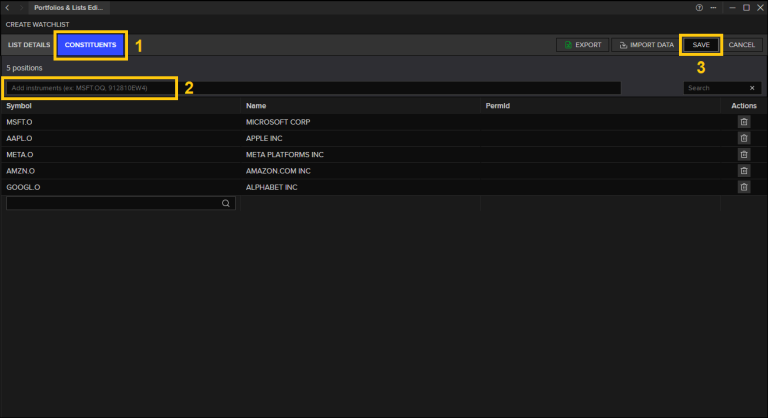This screenshot has height=418, width=768.
Task: Open the more options ellipsis in title bar
Action: [x=713, y=8]
